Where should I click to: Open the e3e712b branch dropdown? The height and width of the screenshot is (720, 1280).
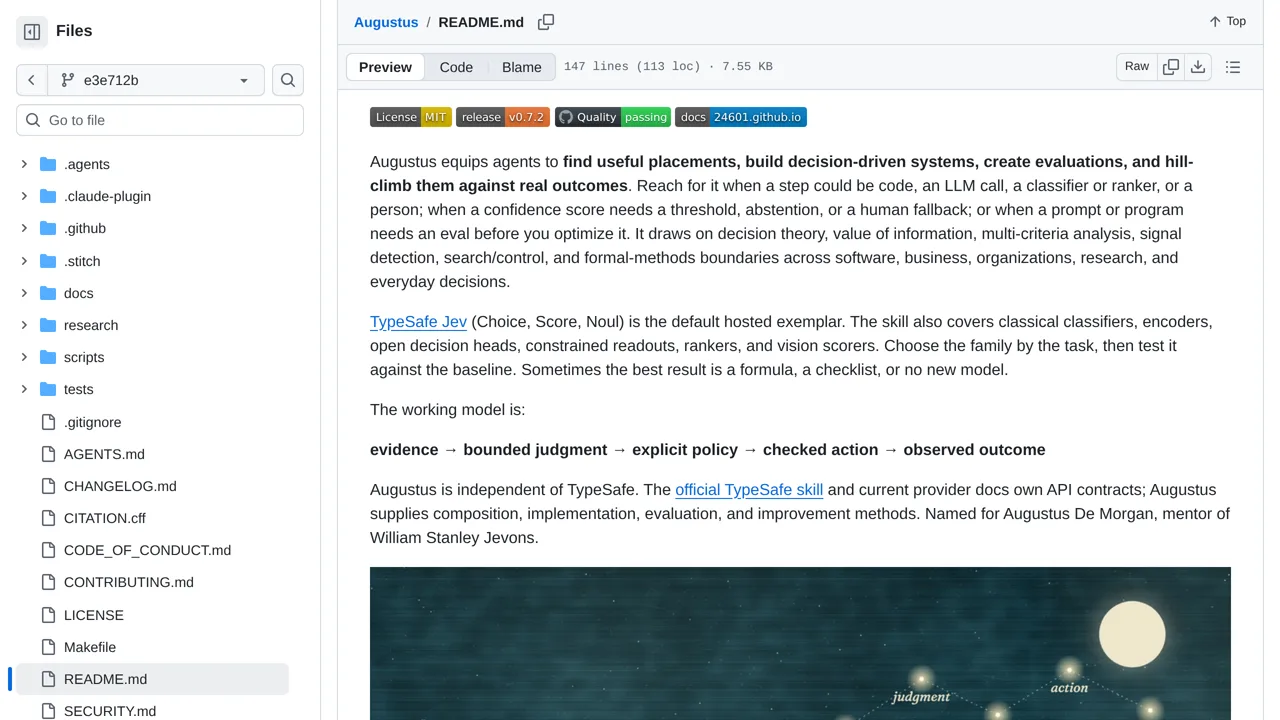pyautogui.click(x=155, y=80)
